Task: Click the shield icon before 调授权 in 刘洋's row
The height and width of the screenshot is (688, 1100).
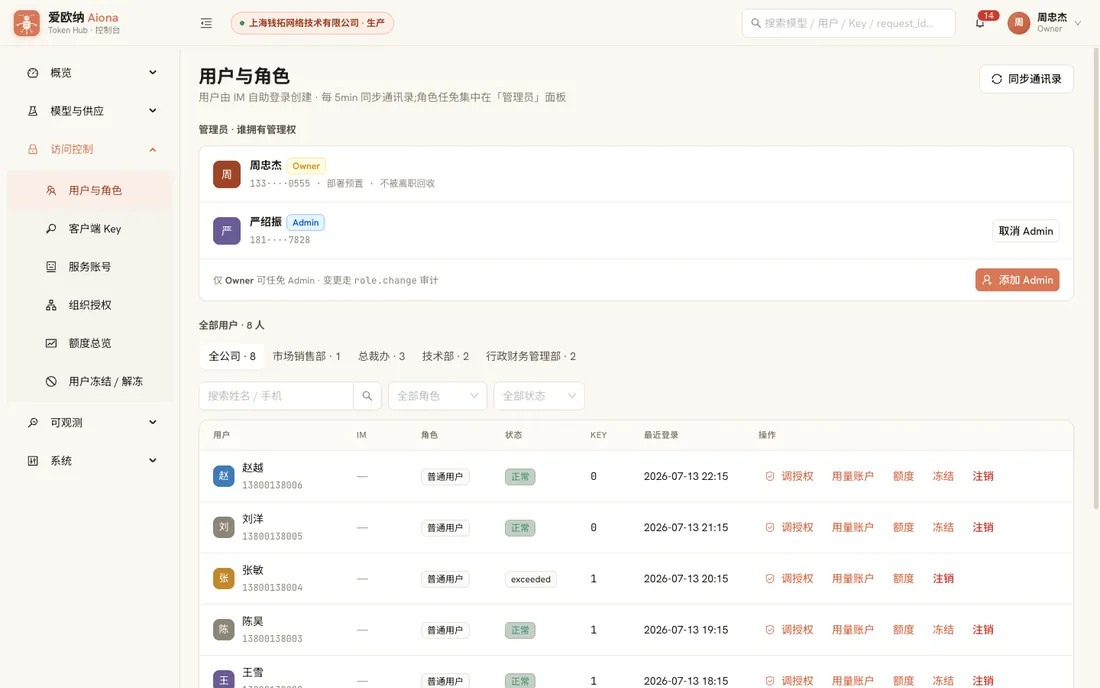Action: tap(770, 527)
